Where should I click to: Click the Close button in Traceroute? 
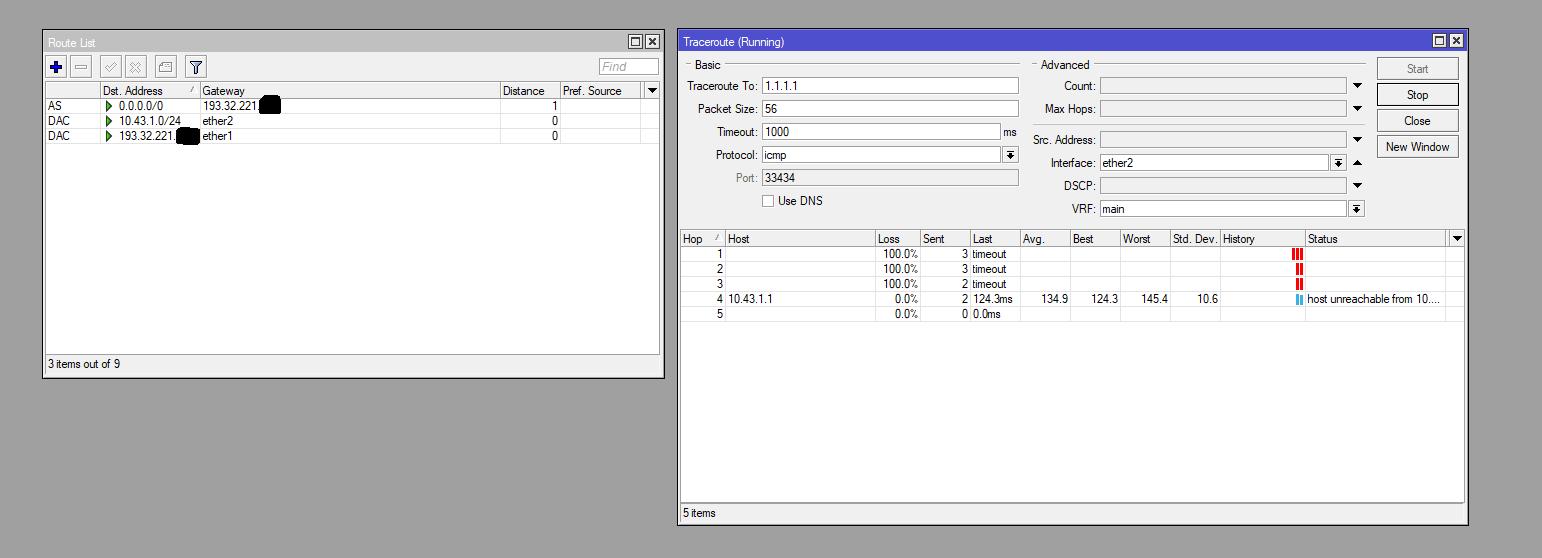[x=1417, y=121]
